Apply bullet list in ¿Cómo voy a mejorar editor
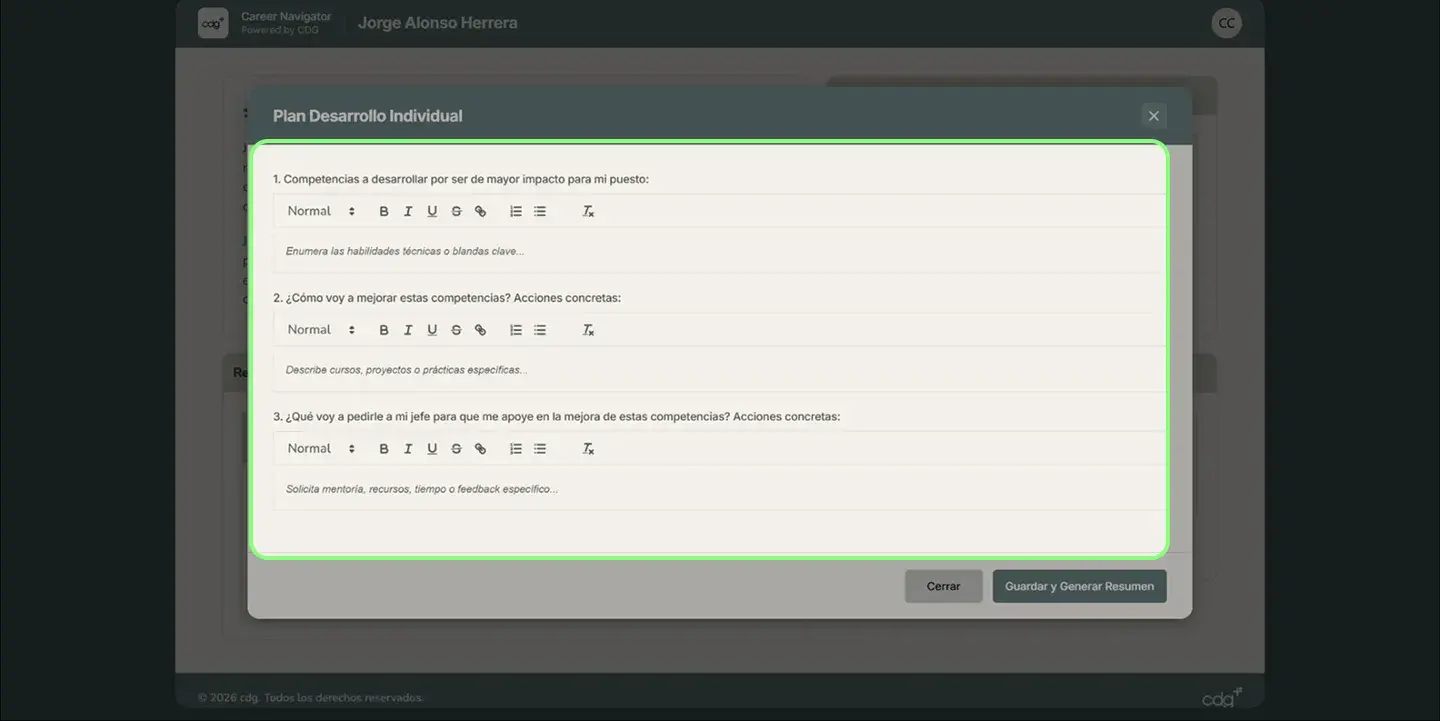 click(x=540, y=330)
